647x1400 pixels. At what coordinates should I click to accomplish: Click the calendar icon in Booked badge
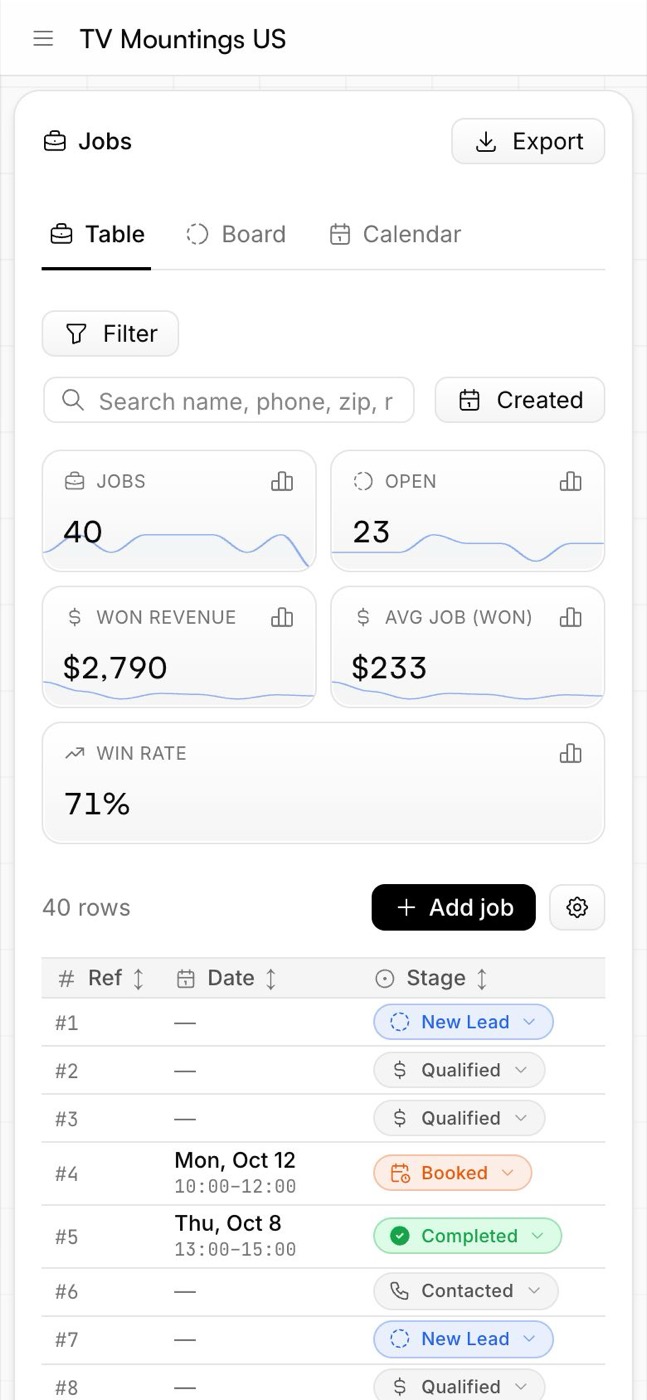coord(399,1173)
